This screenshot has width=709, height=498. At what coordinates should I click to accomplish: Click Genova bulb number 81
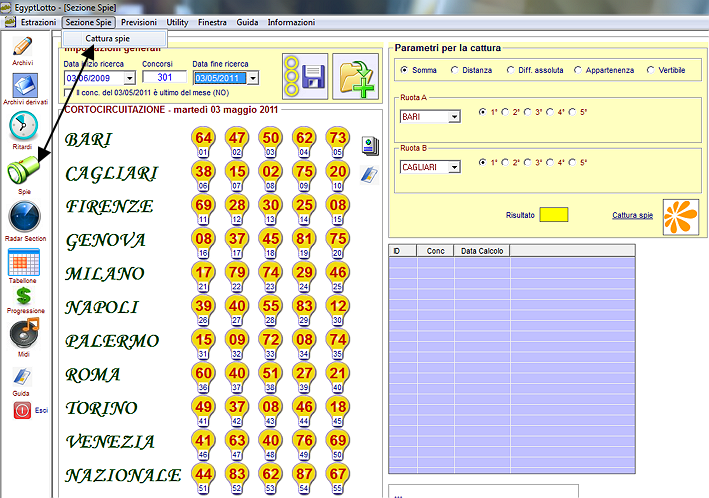pos(304,243)
